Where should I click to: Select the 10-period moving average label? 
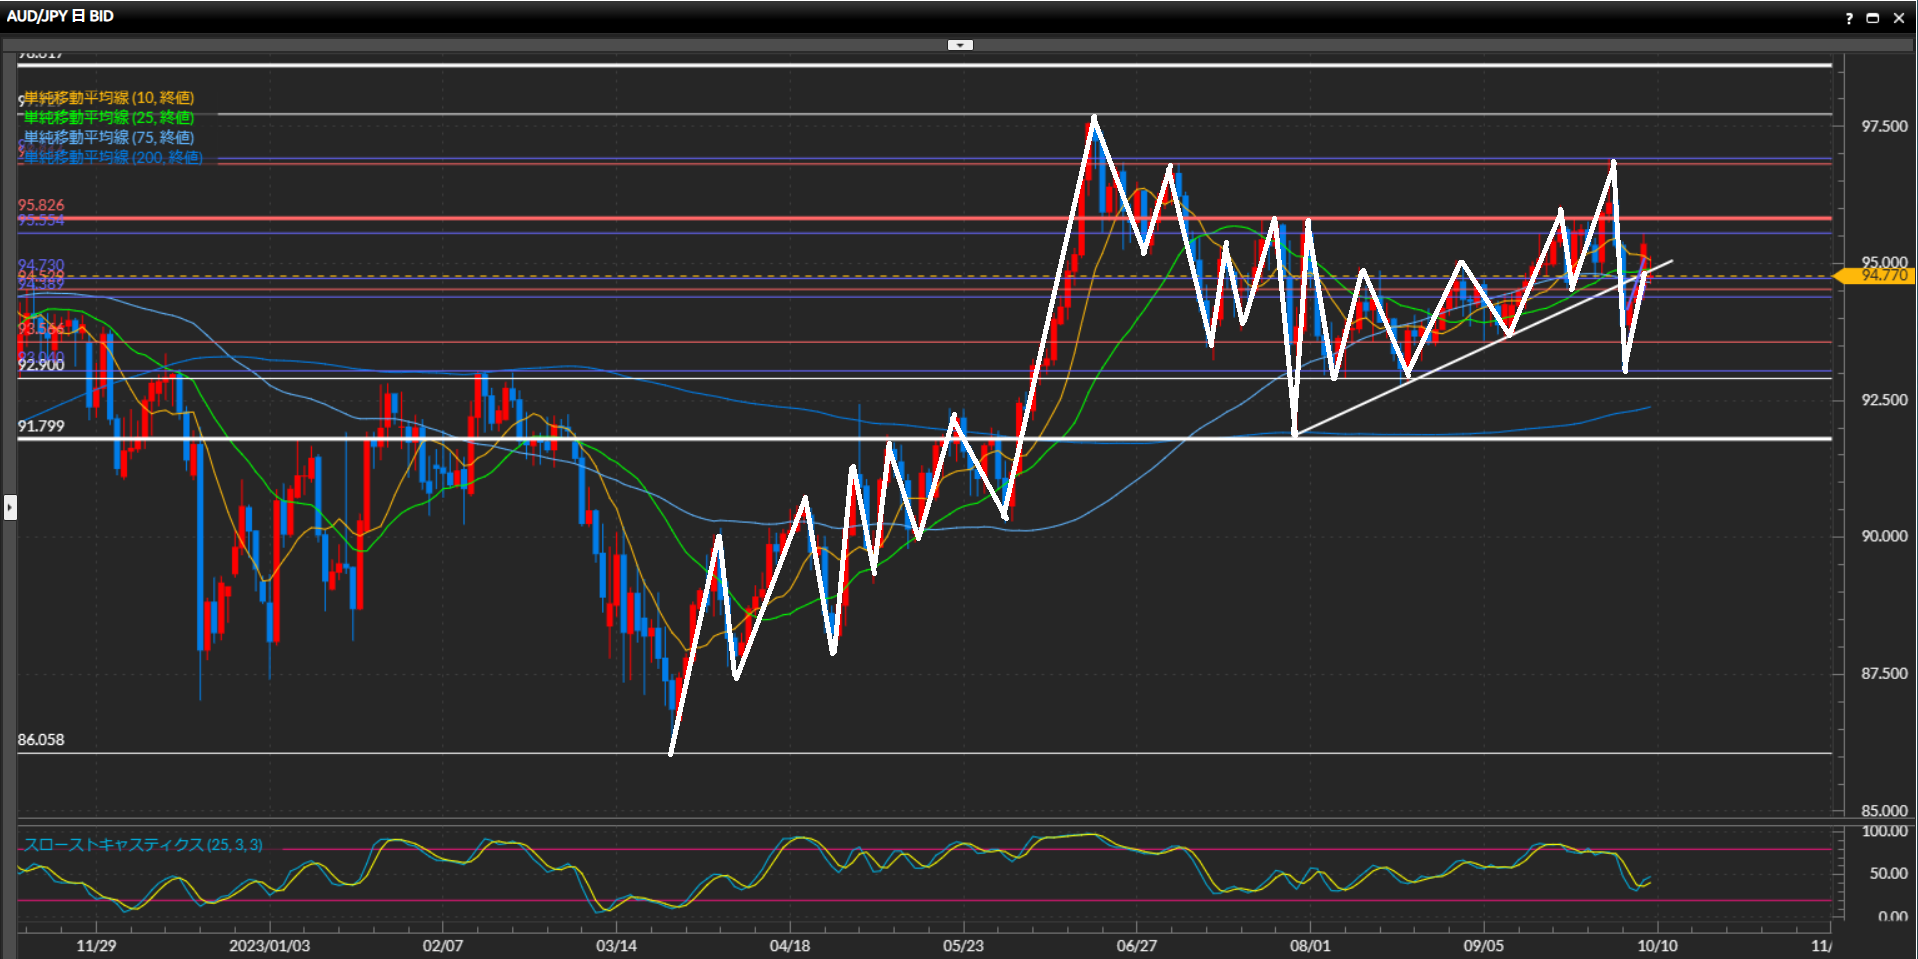tap(109, 98)
